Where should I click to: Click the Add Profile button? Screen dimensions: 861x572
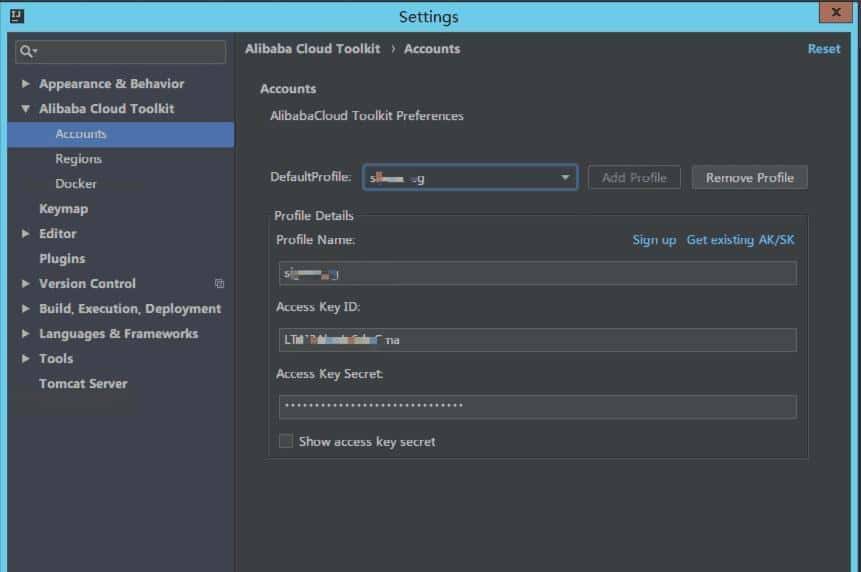[x=634, y=177]
